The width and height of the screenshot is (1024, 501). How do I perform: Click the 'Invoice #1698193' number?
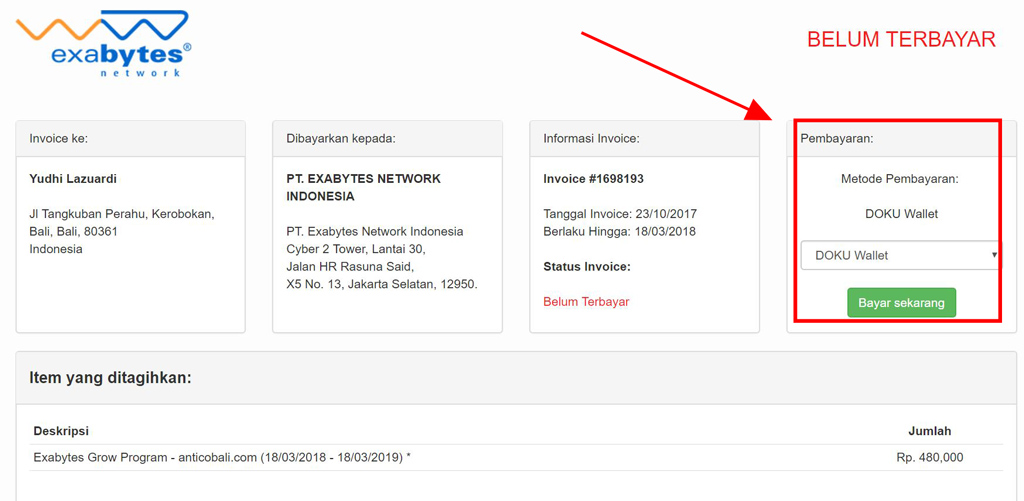594,179
